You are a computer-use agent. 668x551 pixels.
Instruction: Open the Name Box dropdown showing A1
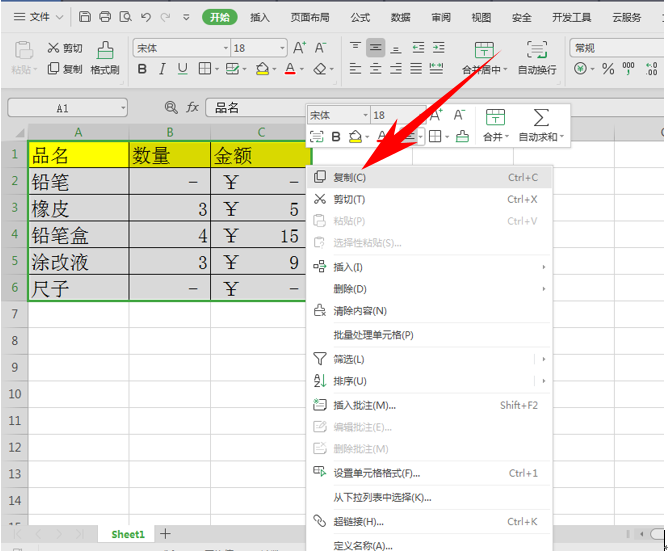(123, 108)
